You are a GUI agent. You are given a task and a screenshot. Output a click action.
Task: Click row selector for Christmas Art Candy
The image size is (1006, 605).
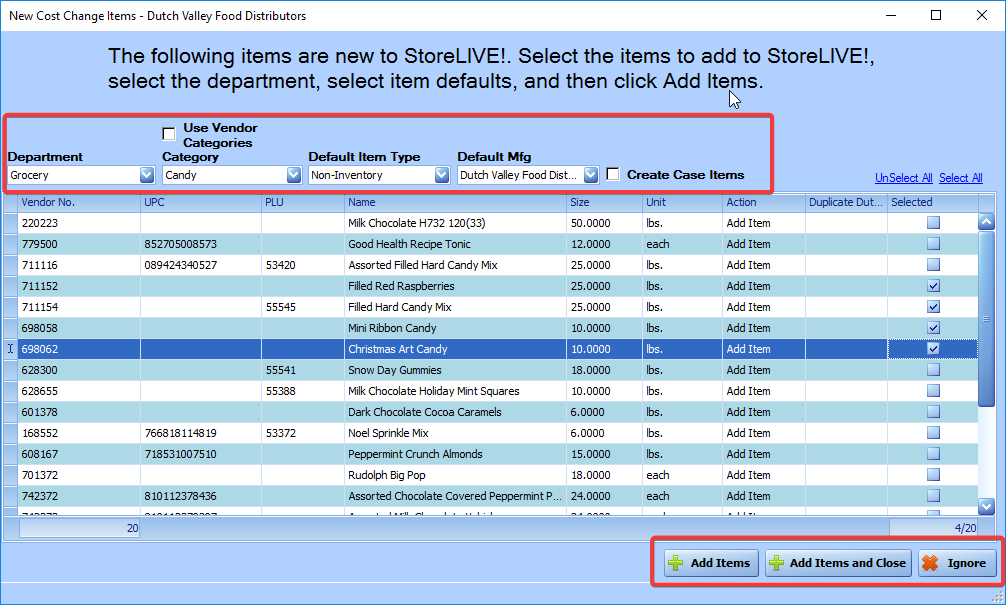[x=10, y=349]
